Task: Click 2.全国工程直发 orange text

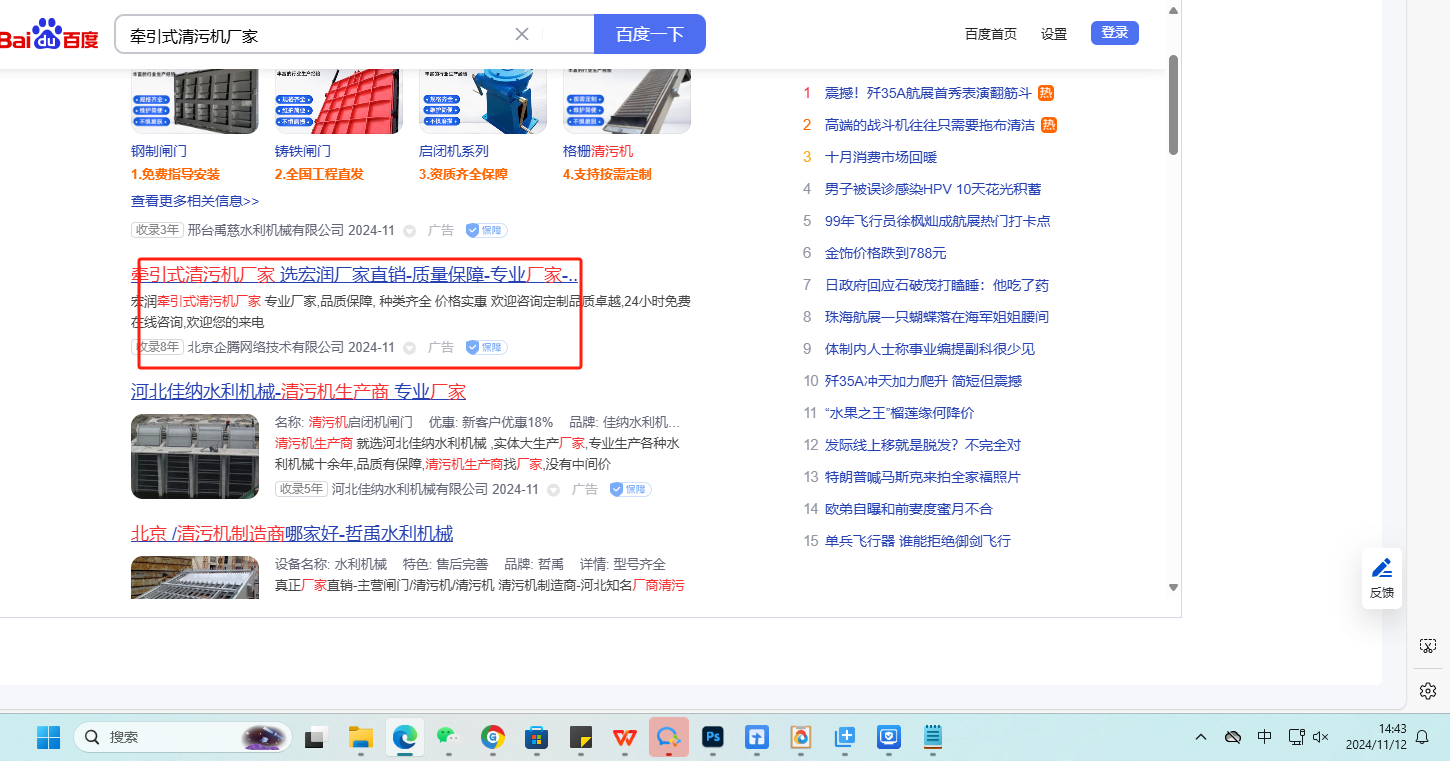Action: (x=319, y=175)
